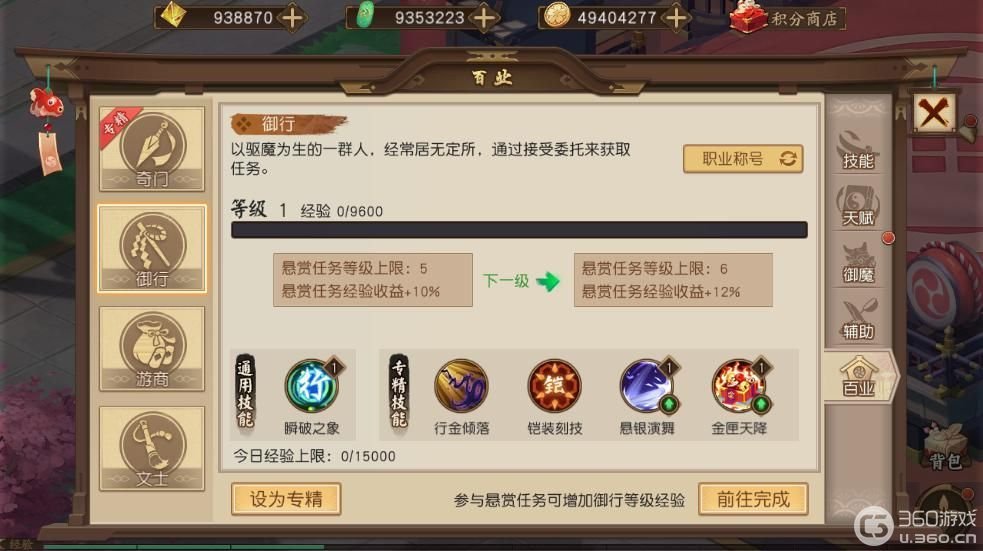
Task: Select the 奇门 profession icon
Action: [x=152, y=149]
